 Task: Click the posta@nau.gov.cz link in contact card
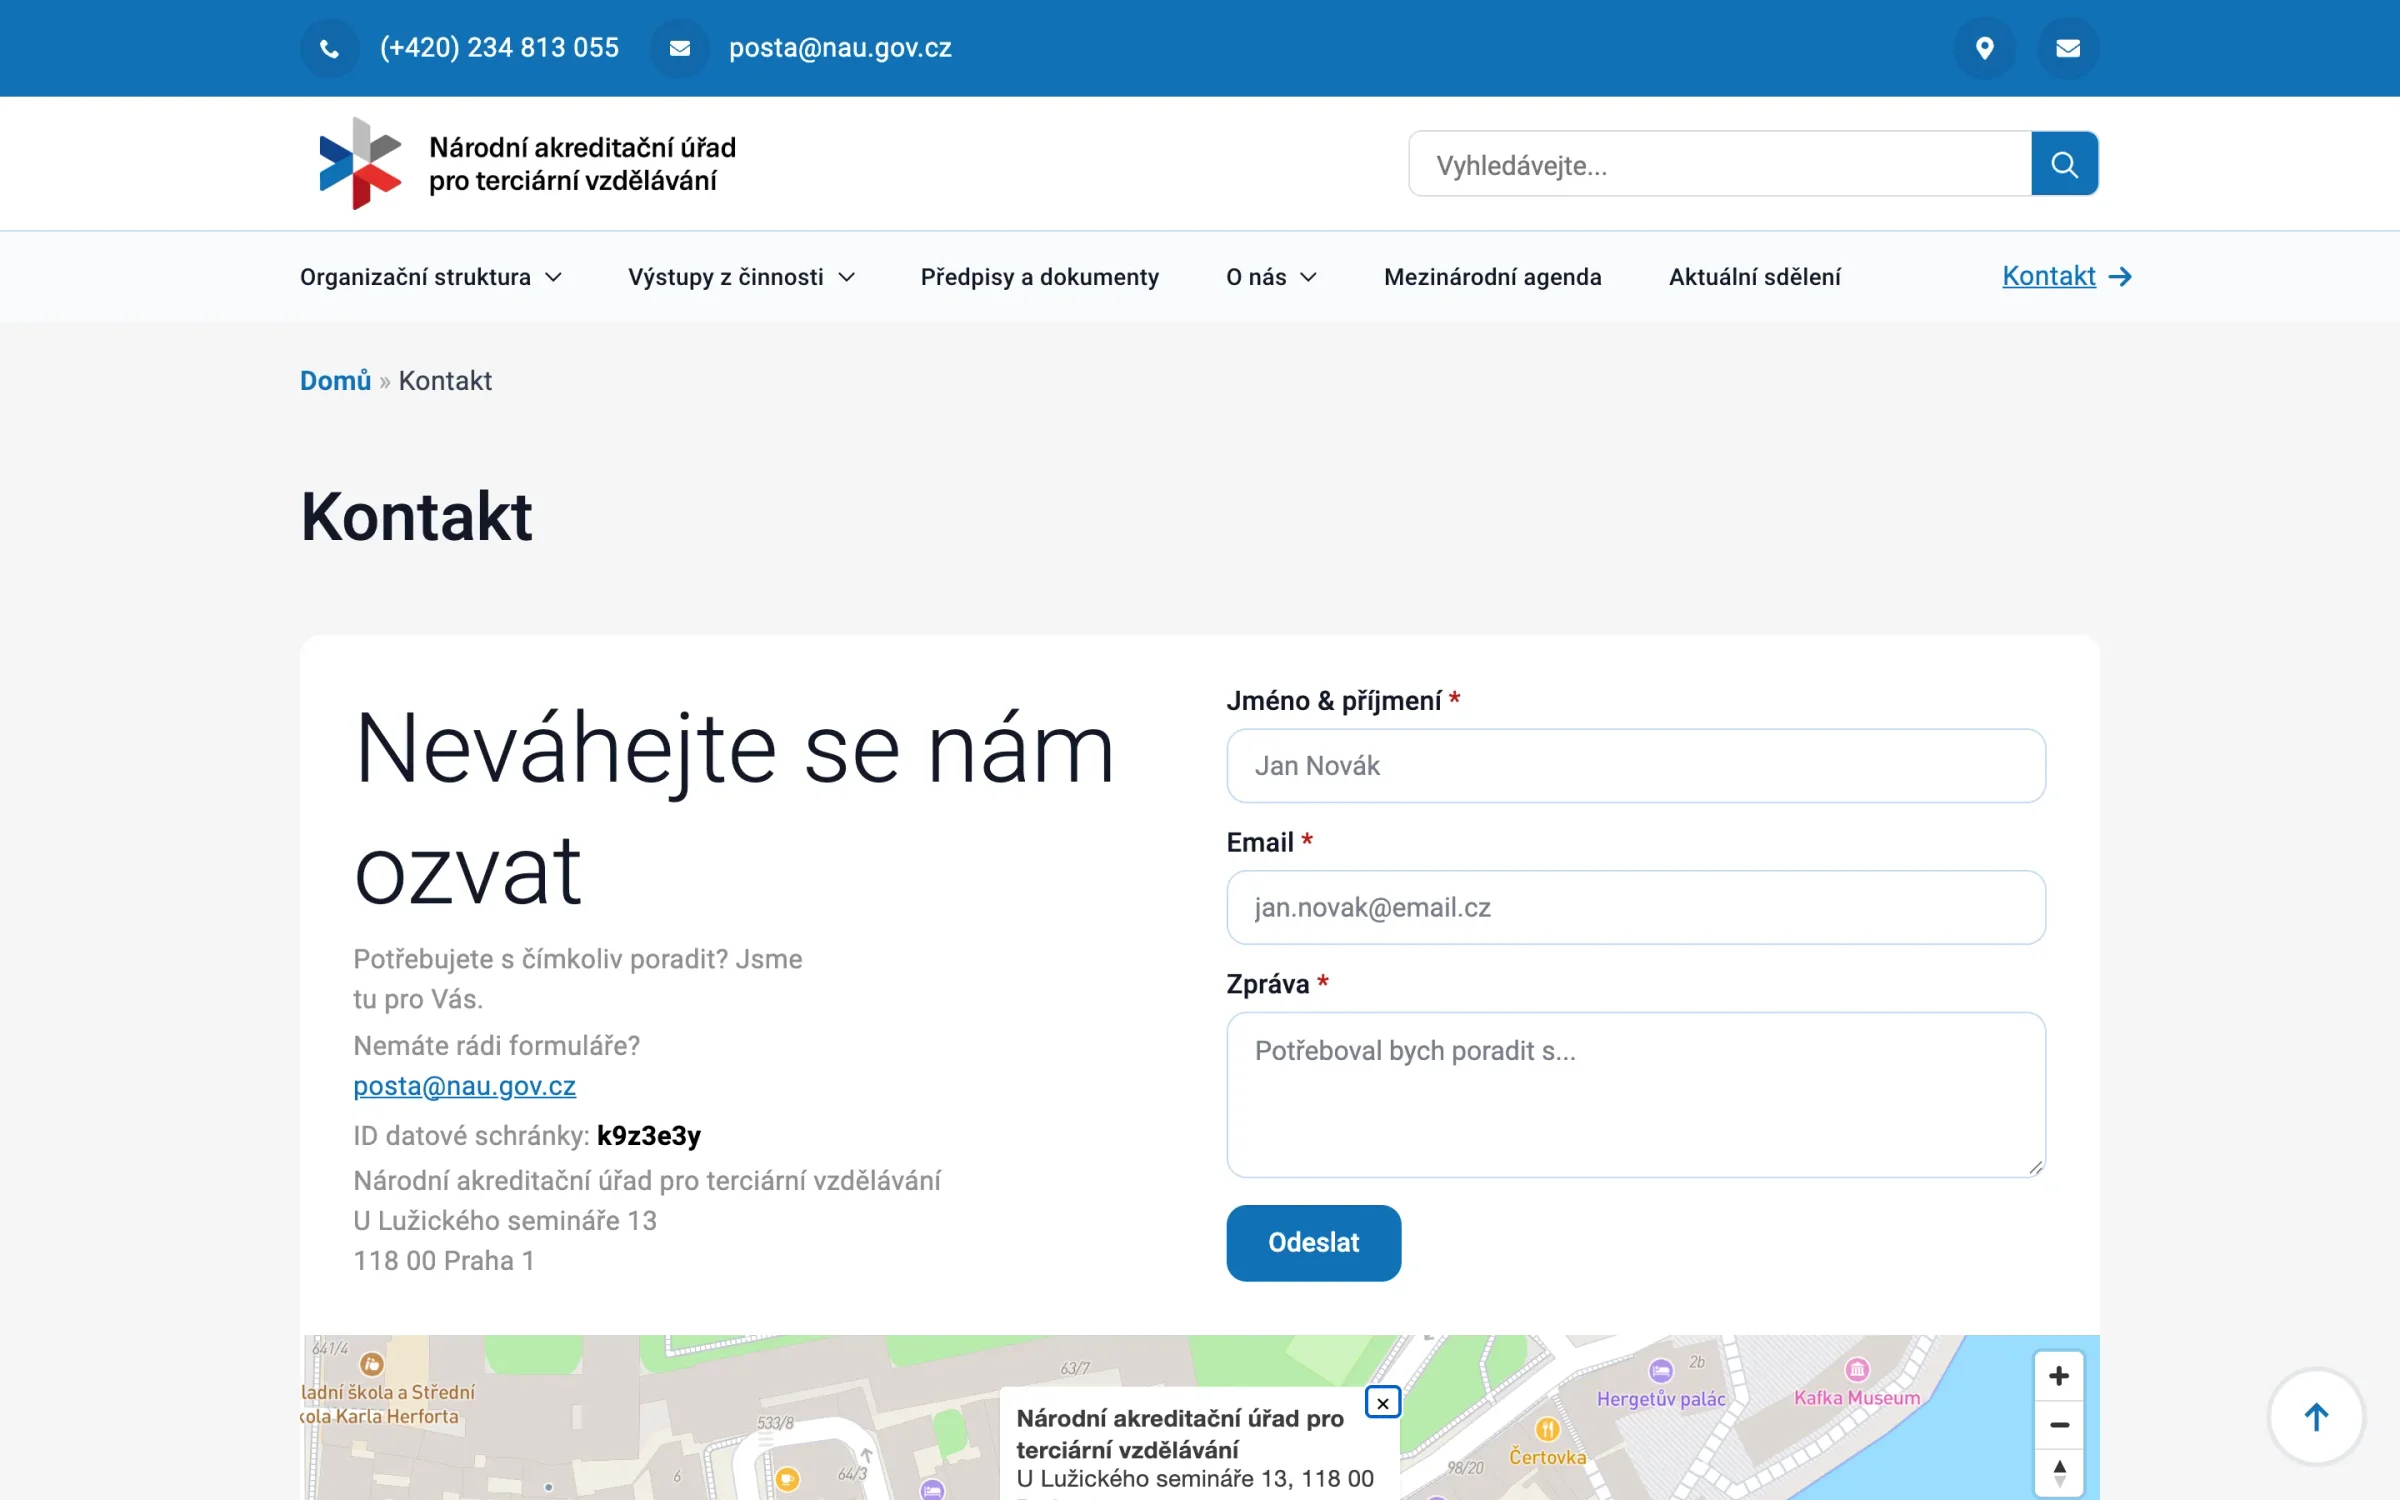point(464,1086)
